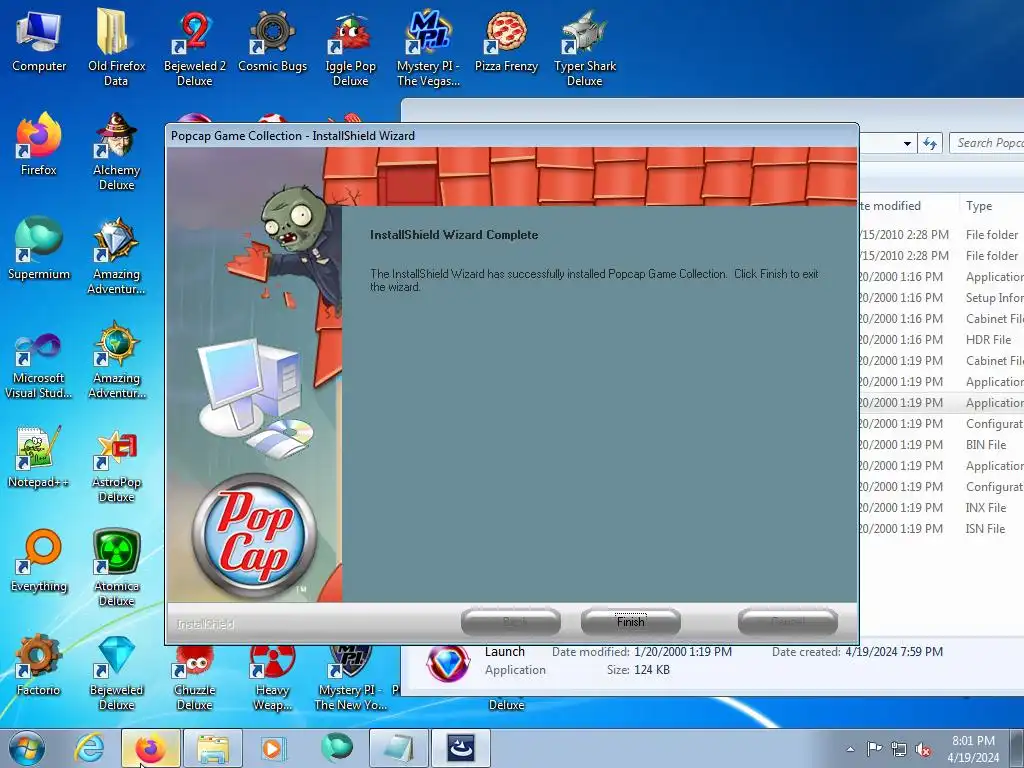This screenshot has width=1024, height=768.
Task: Launch AstroPop Deluxe shortcut
Action: click(116, 465)
